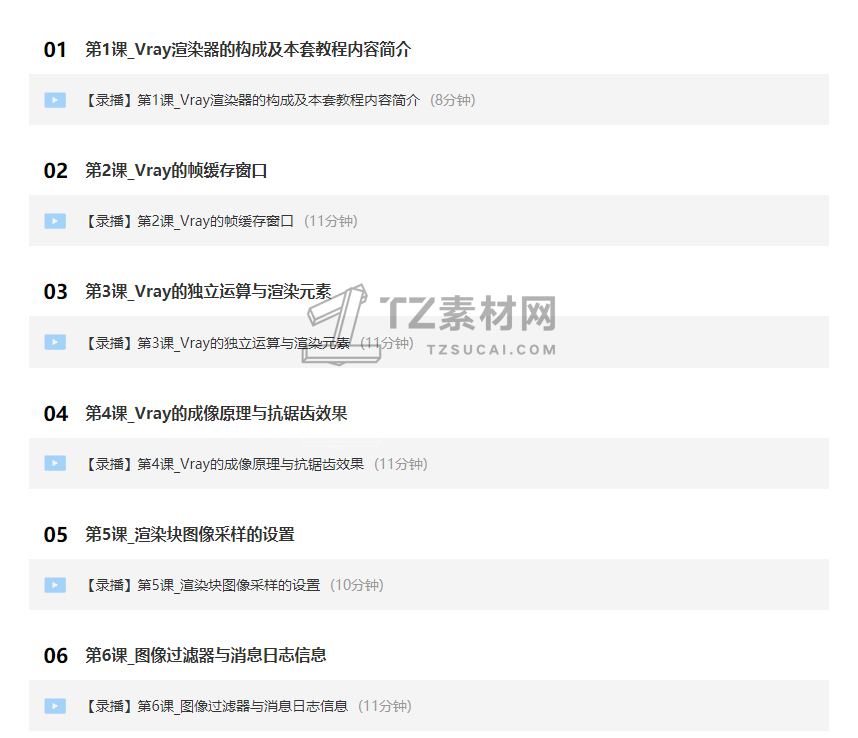
Task: Click the play icon for 第3课 recording
Action: click(x=55, y=342)
